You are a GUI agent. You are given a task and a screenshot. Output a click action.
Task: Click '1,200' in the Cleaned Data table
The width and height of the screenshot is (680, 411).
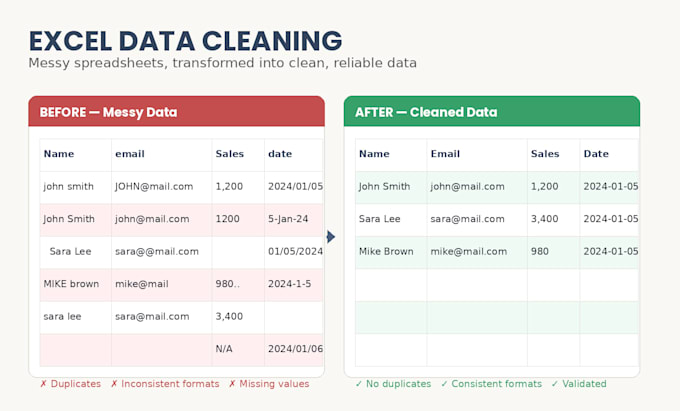(544, 186)
